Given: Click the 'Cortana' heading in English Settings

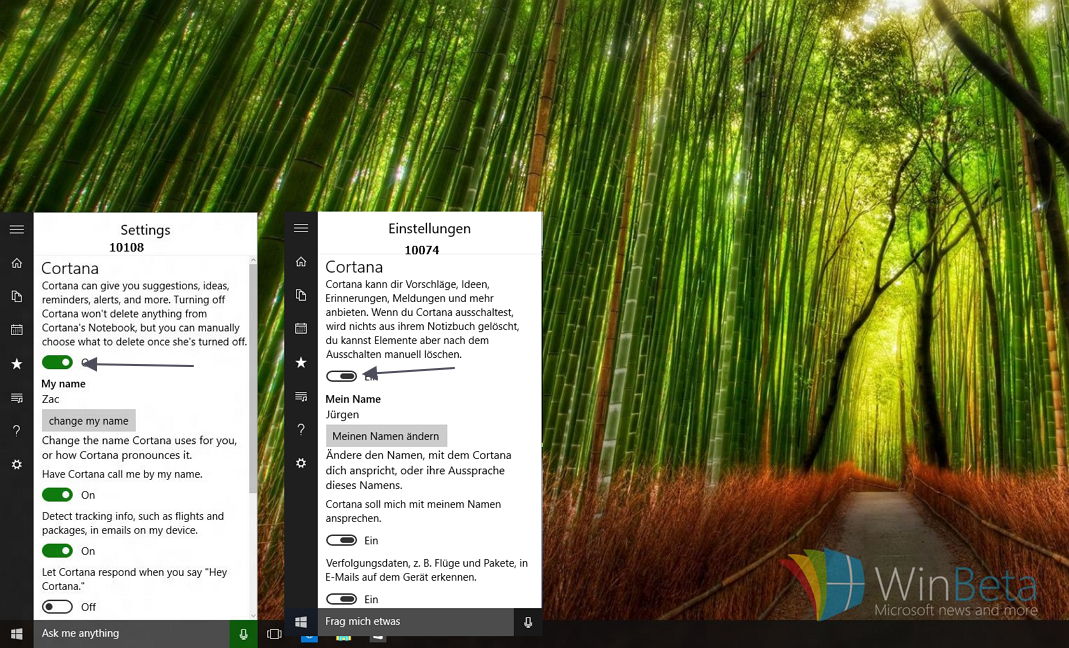Looking at the screenshot, I should click(70, 268).
